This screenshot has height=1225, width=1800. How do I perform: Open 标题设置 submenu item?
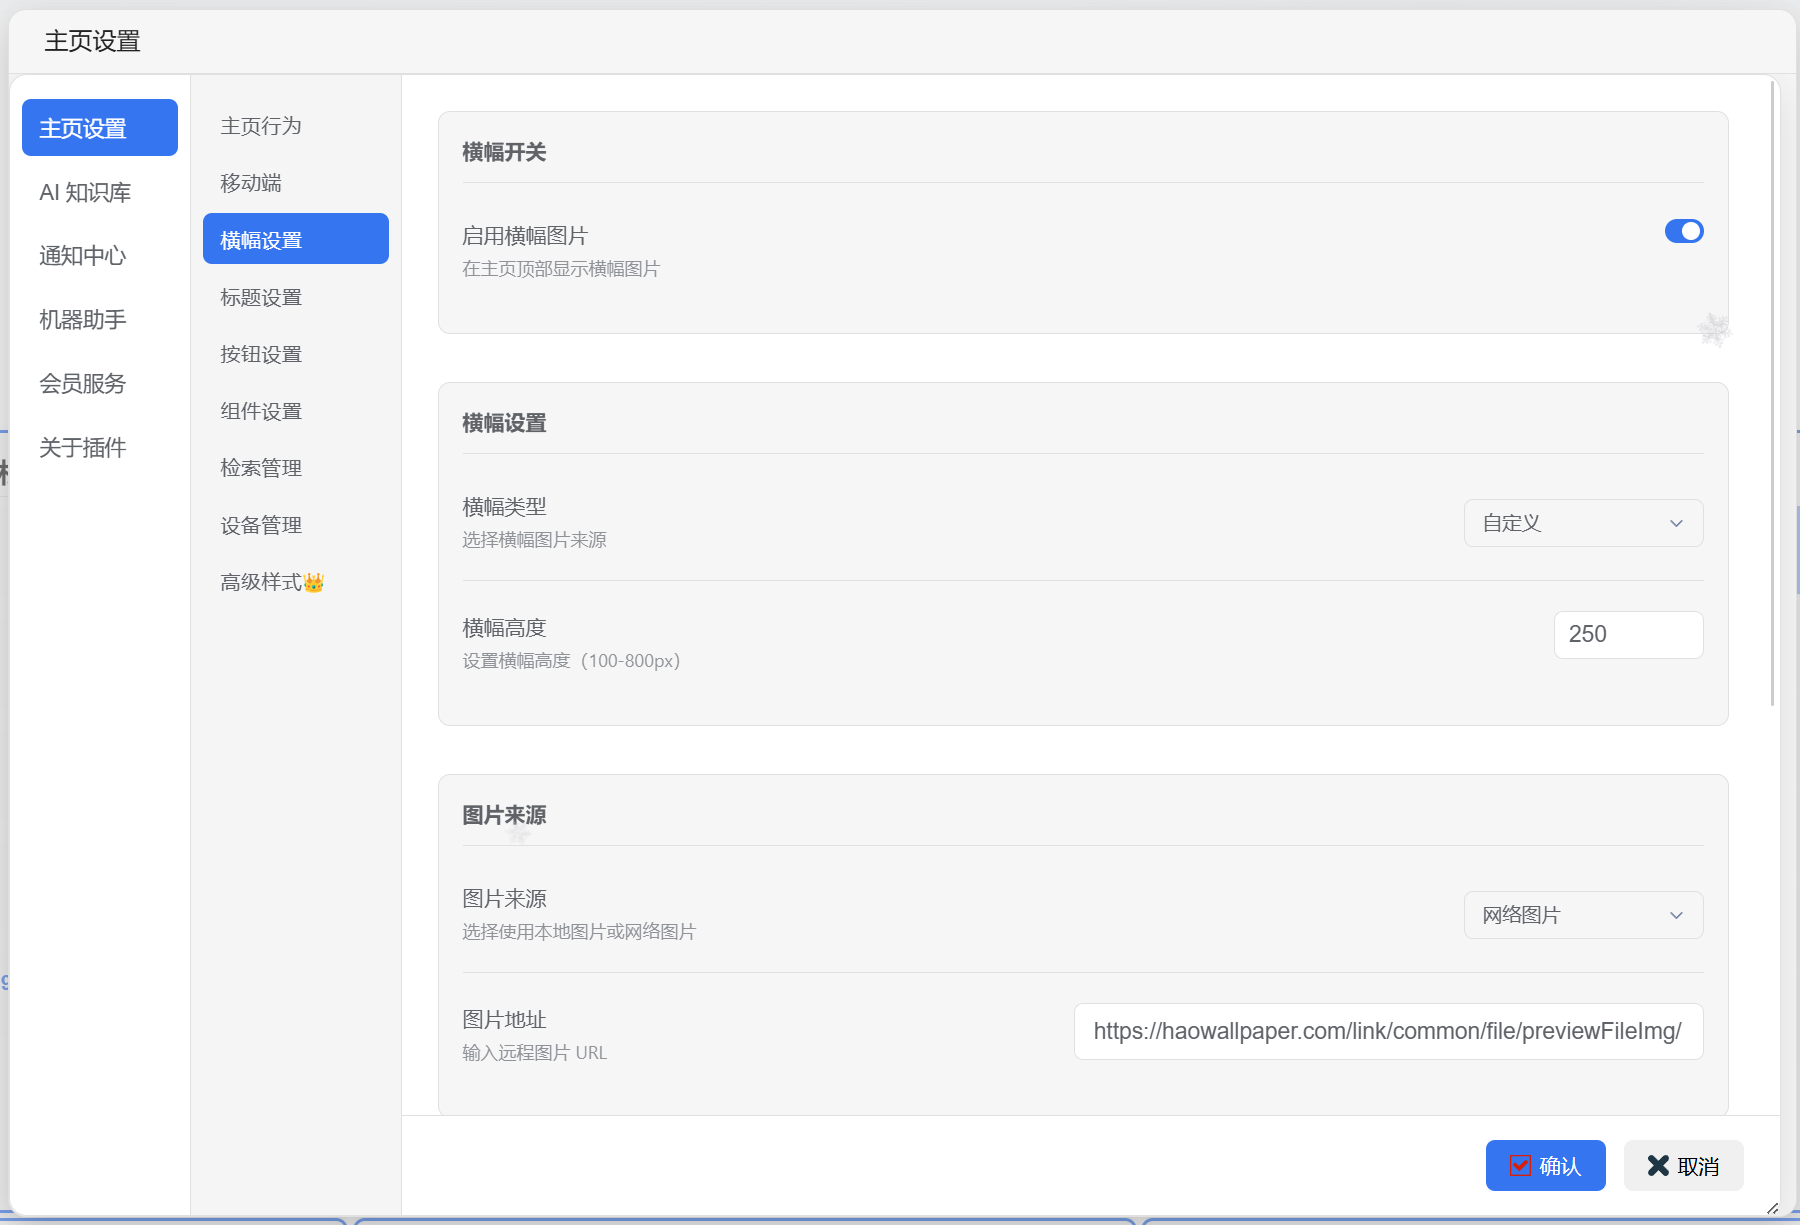[296, 297]
